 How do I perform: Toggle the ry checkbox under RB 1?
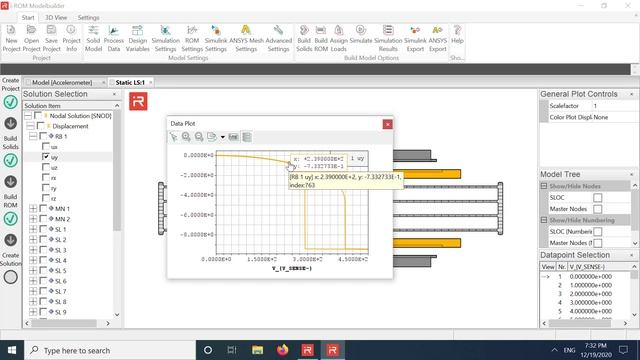pyautogui.click(x=46, y=188)
